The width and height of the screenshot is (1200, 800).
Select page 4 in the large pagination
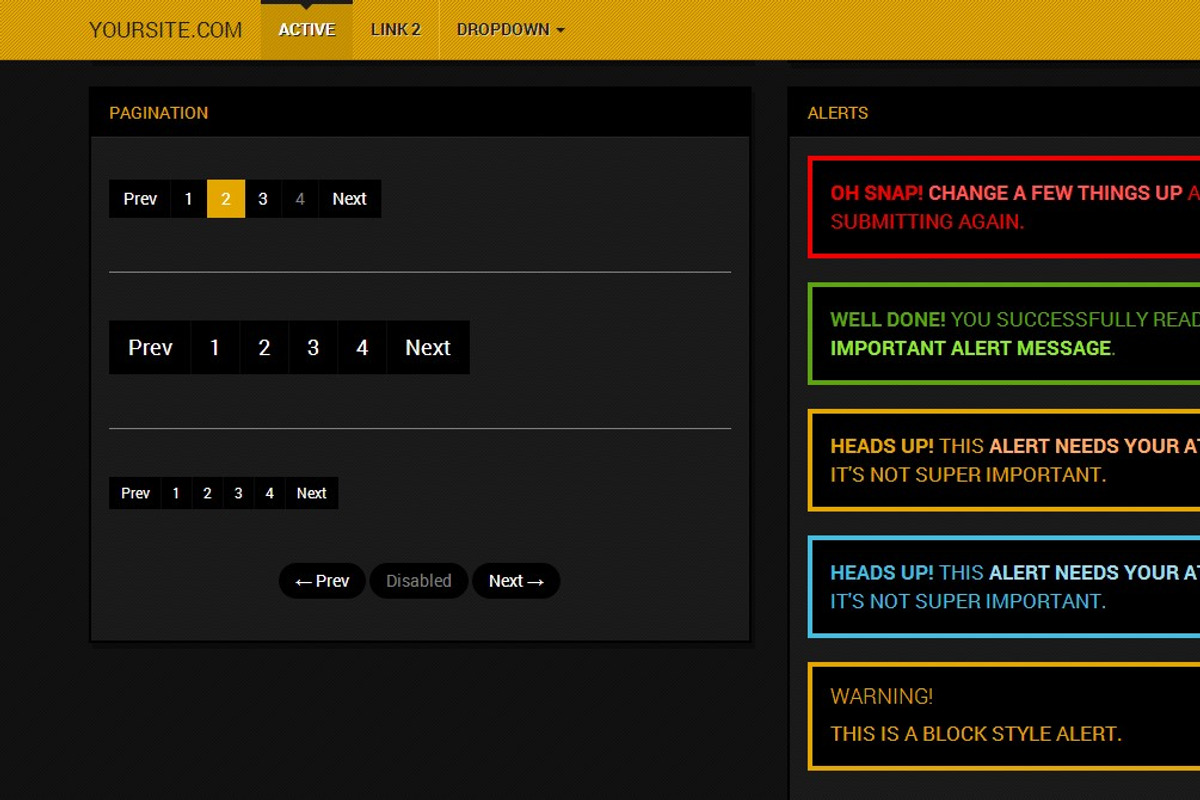tap(362, 347)
